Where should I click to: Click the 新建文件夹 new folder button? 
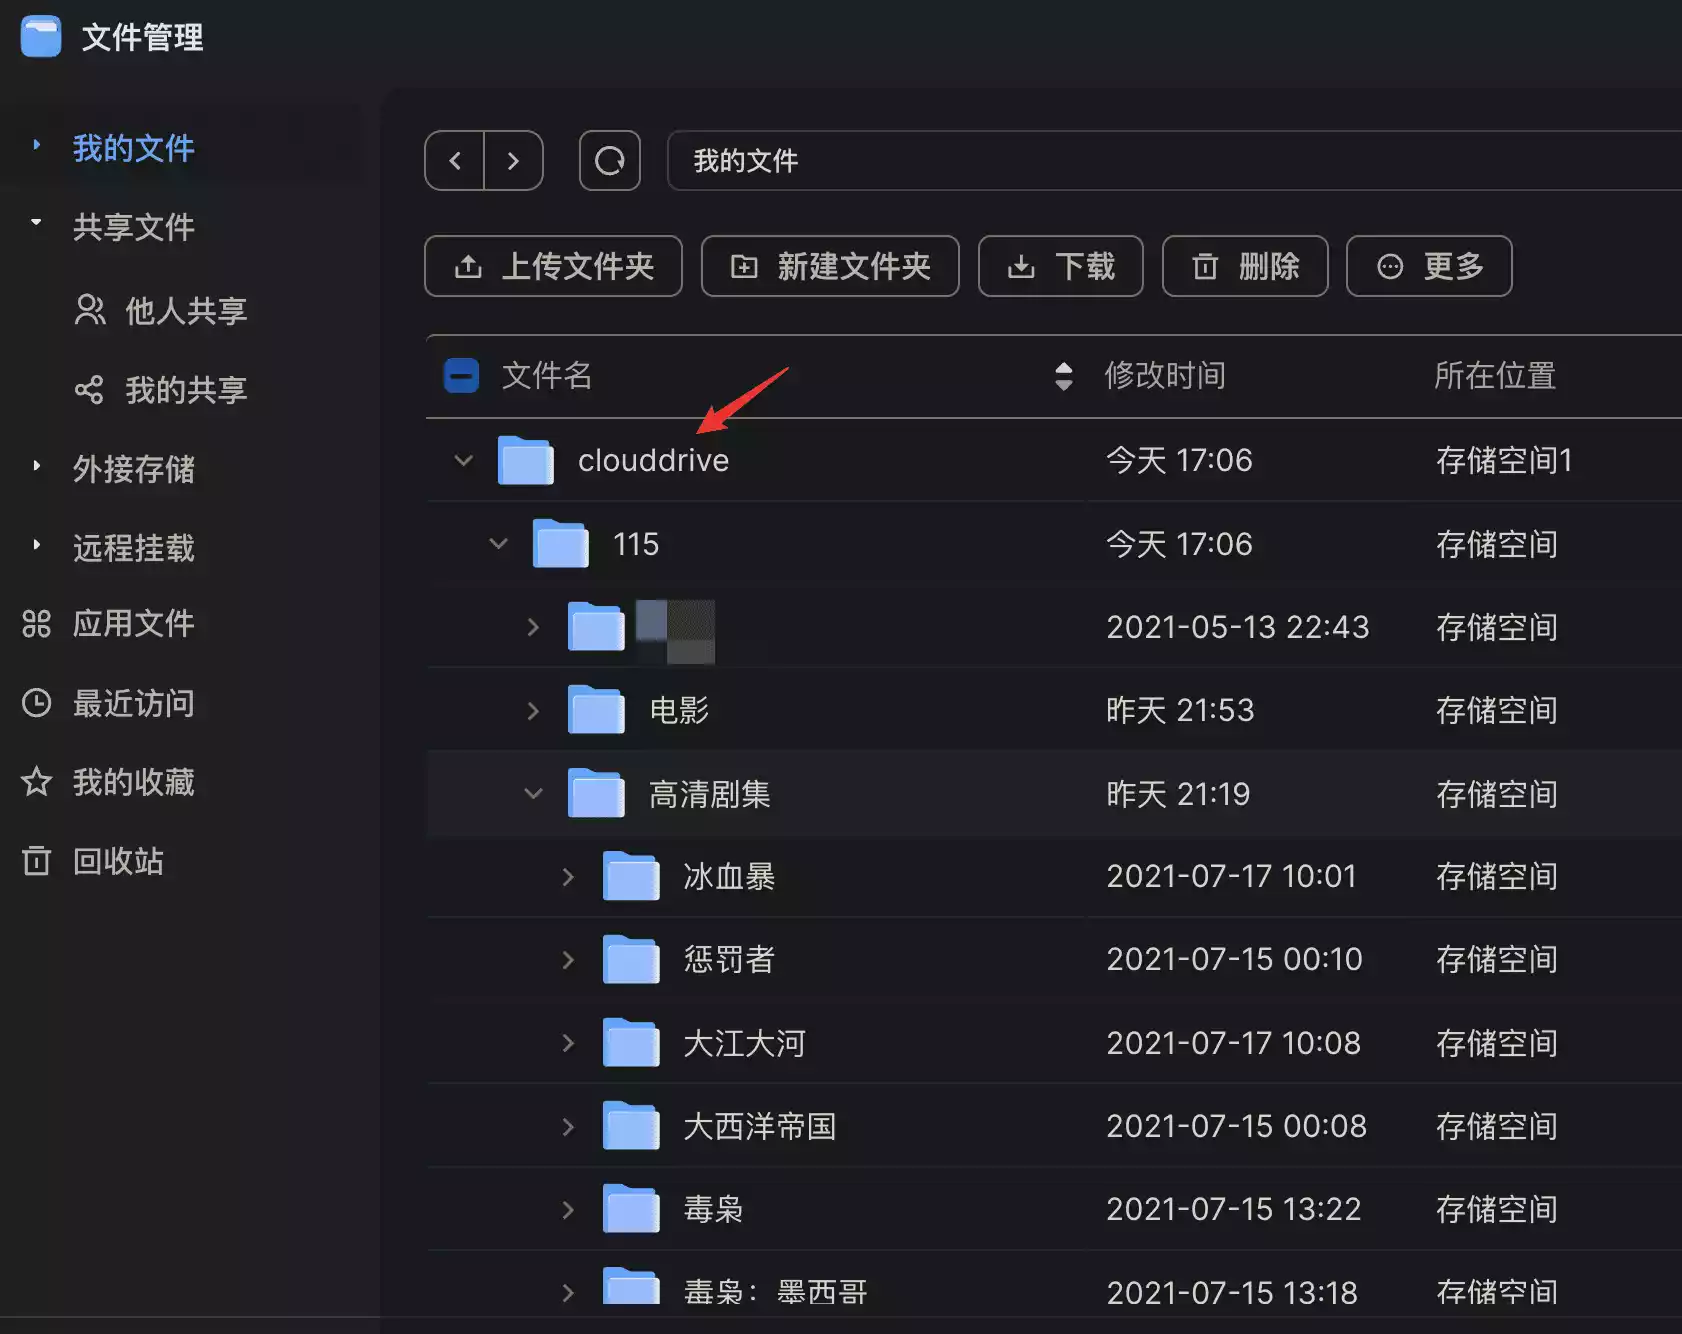(x=830, y=266)
